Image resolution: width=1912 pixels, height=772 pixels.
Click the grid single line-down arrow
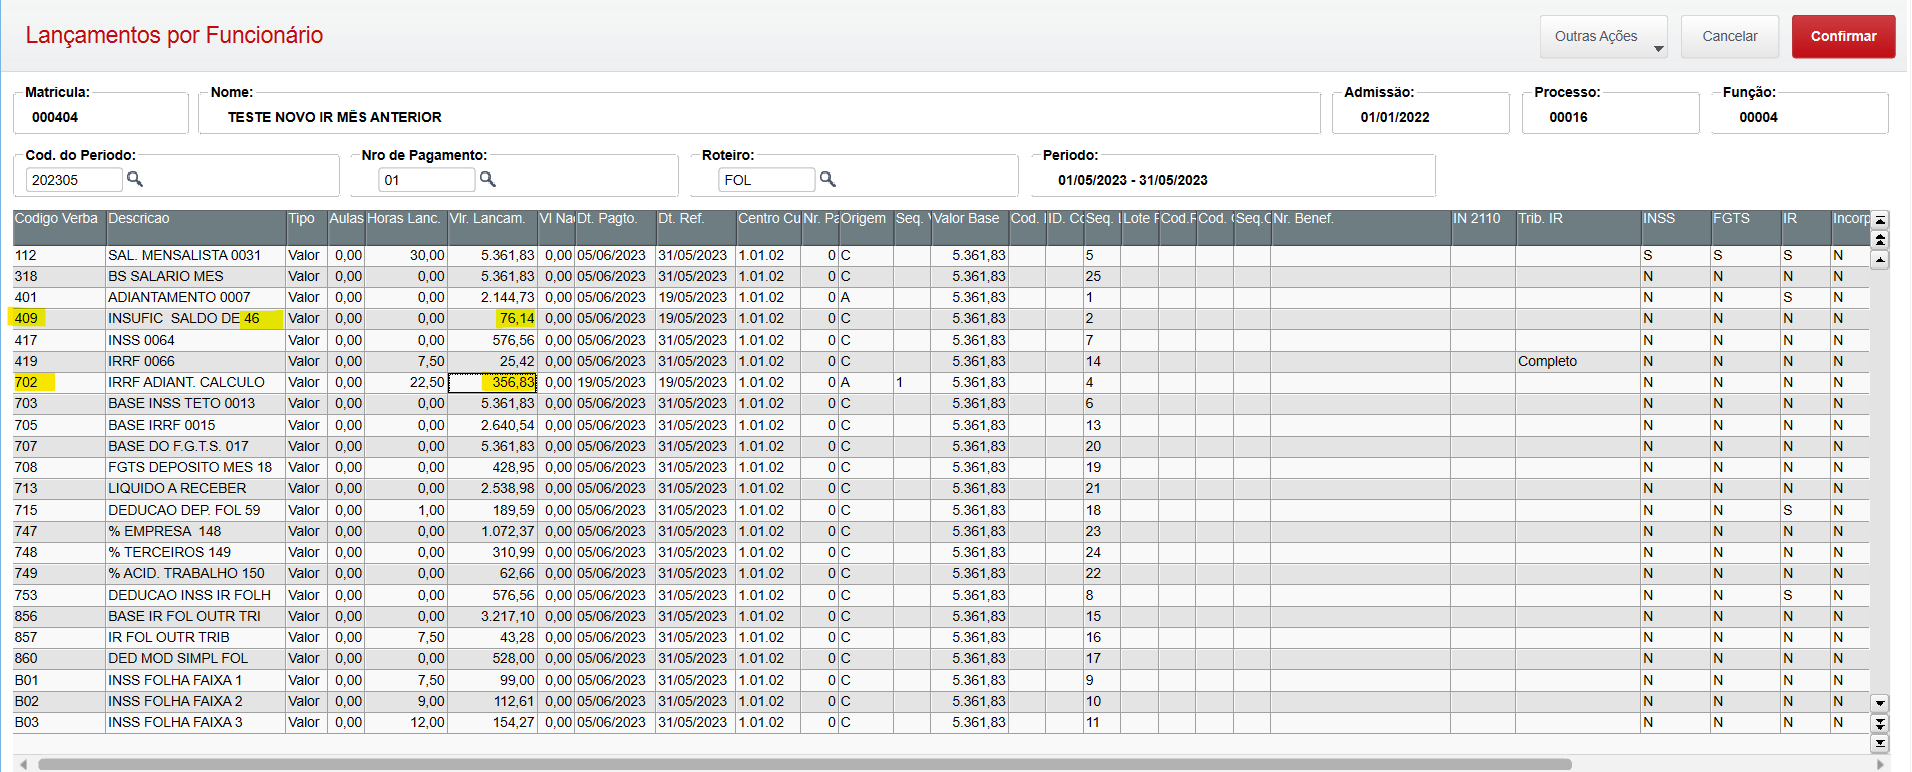click(x=1880, y=703)
